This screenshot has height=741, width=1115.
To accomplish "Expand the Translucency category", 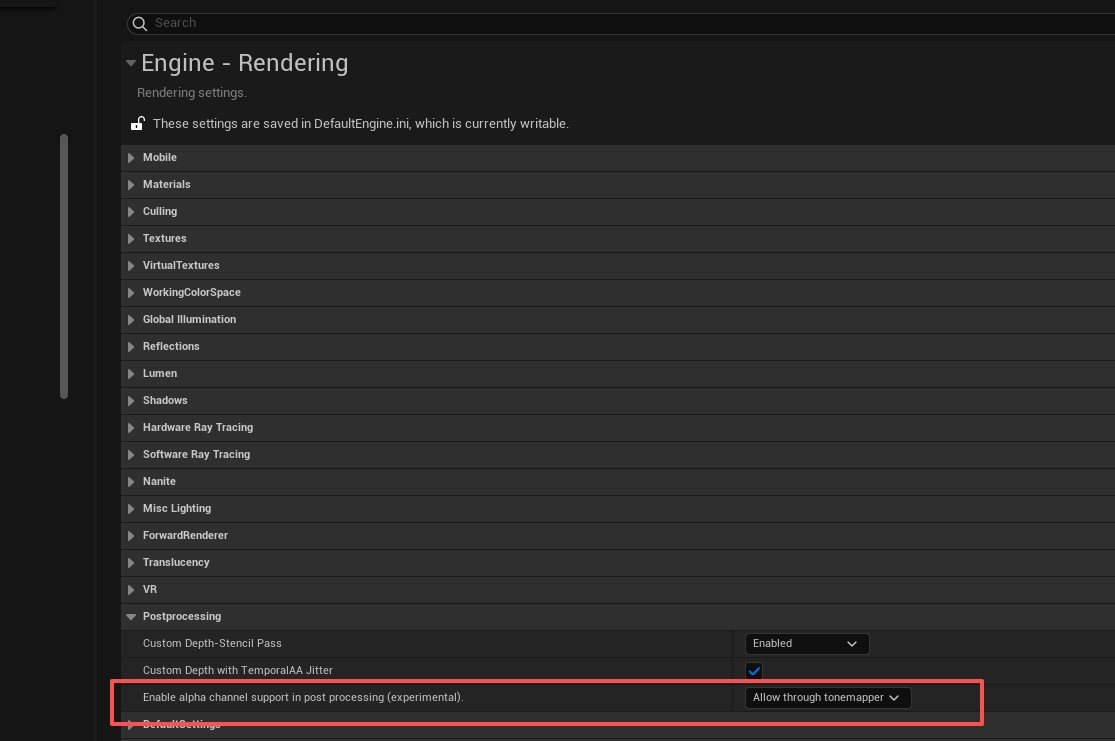I will click(x=131, y=563).
